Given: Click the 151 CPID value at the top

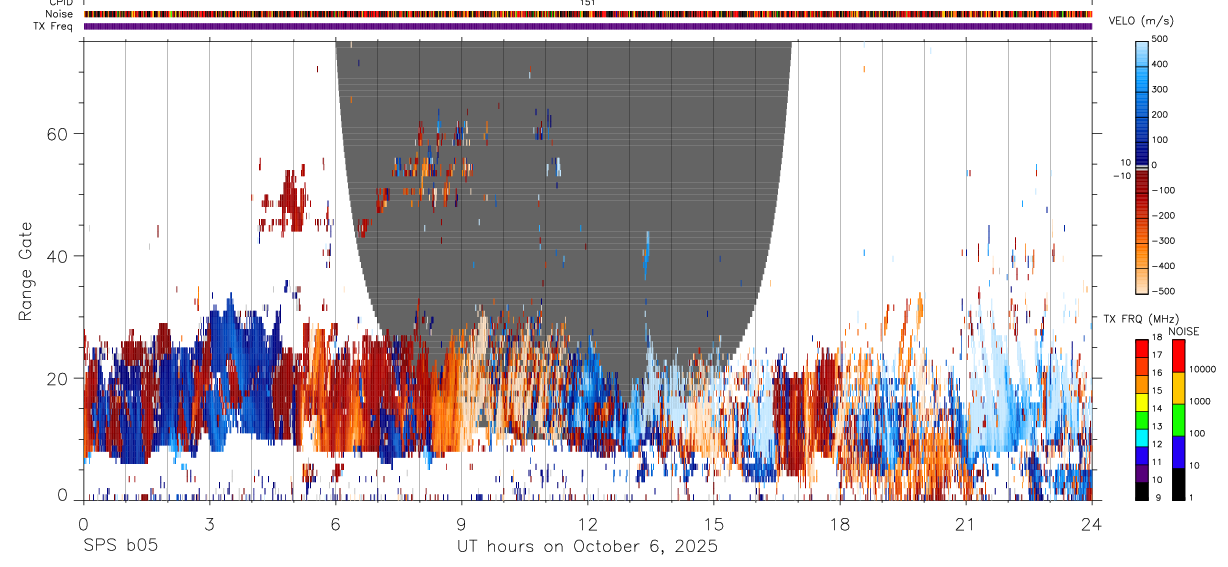Looking at the screenshot, I should point(587,3).
